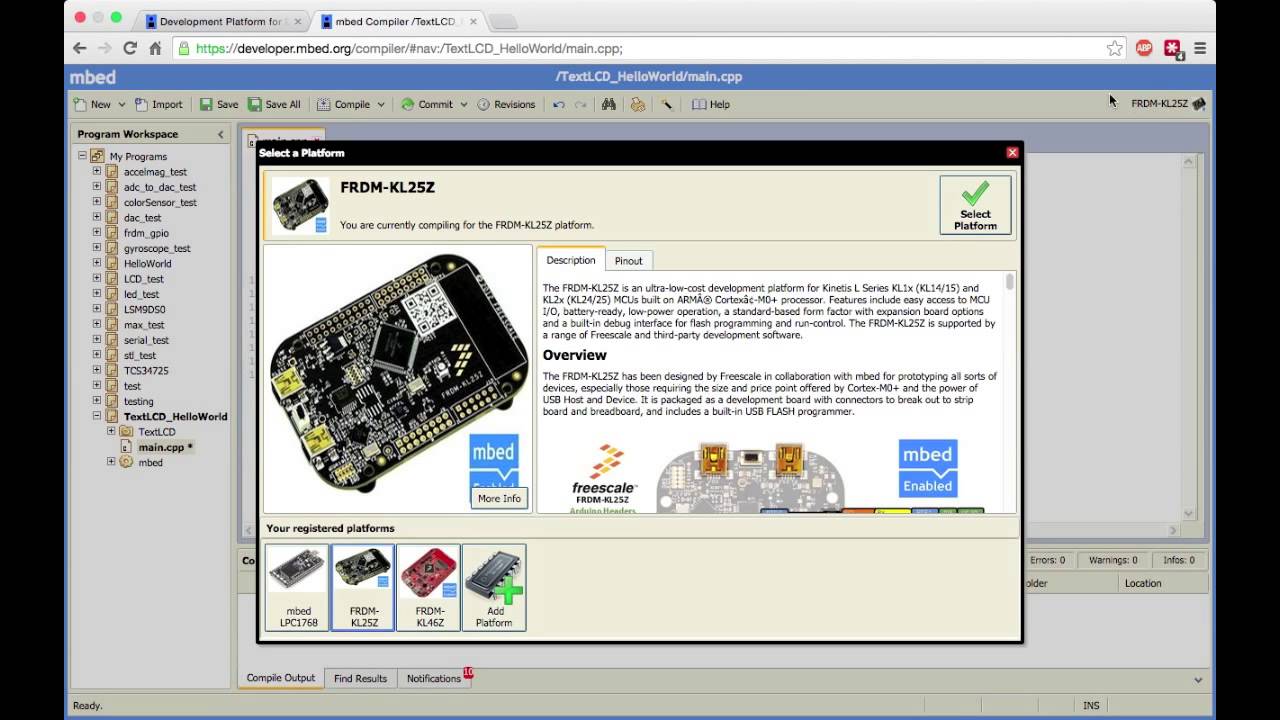The image size is (1280, 720).
Task: Select the mbed LPC1768 platform thumbnail
Action: 298,587
